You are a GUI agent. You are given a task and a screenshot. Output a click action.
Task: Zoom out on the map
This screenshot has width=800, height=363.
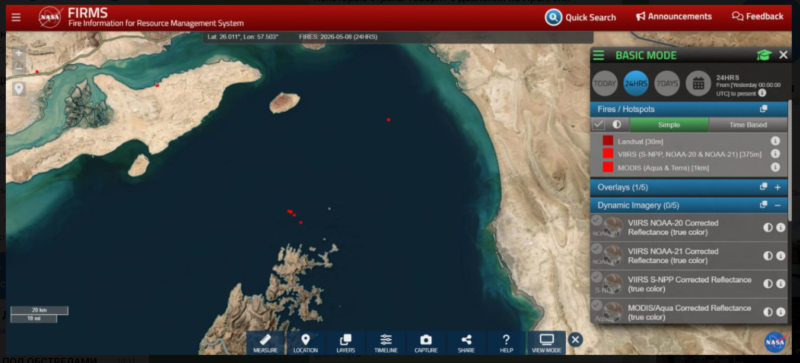pyautogui.click(x=19, y=67)
